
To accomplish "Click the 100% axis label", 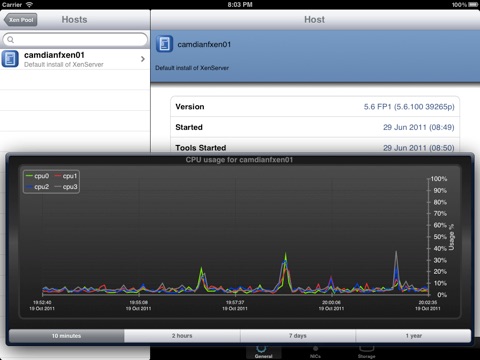I will 439,179.
